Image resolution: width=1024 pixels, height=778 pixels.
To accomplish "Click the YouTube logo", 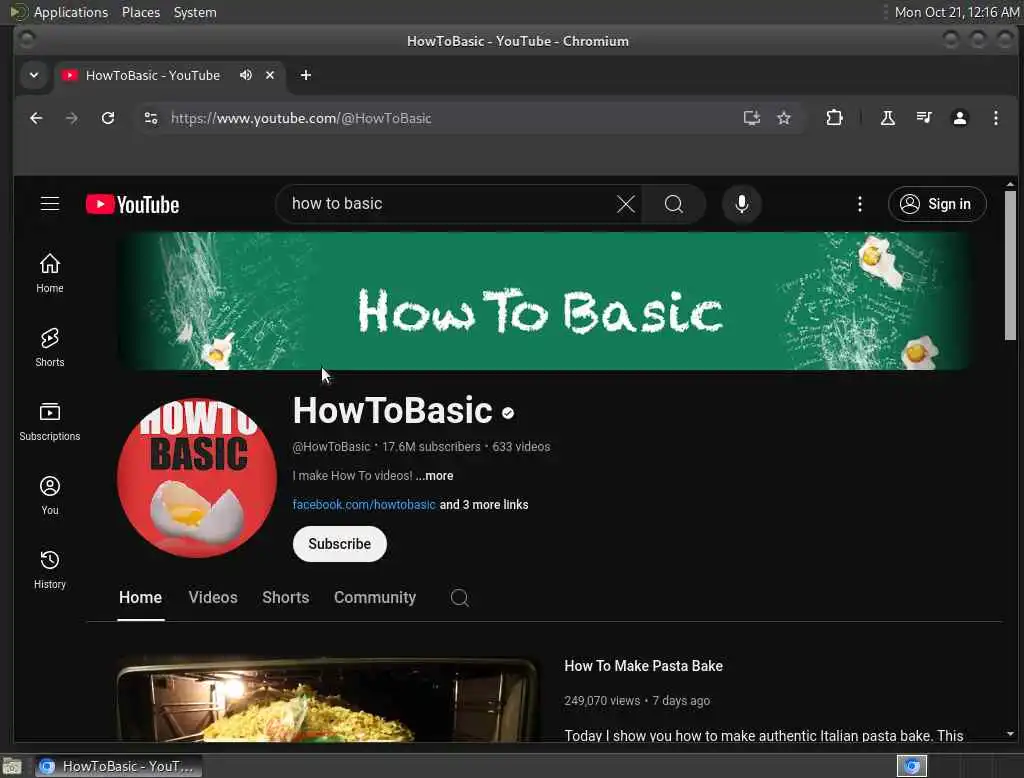I will coord(133,204).
